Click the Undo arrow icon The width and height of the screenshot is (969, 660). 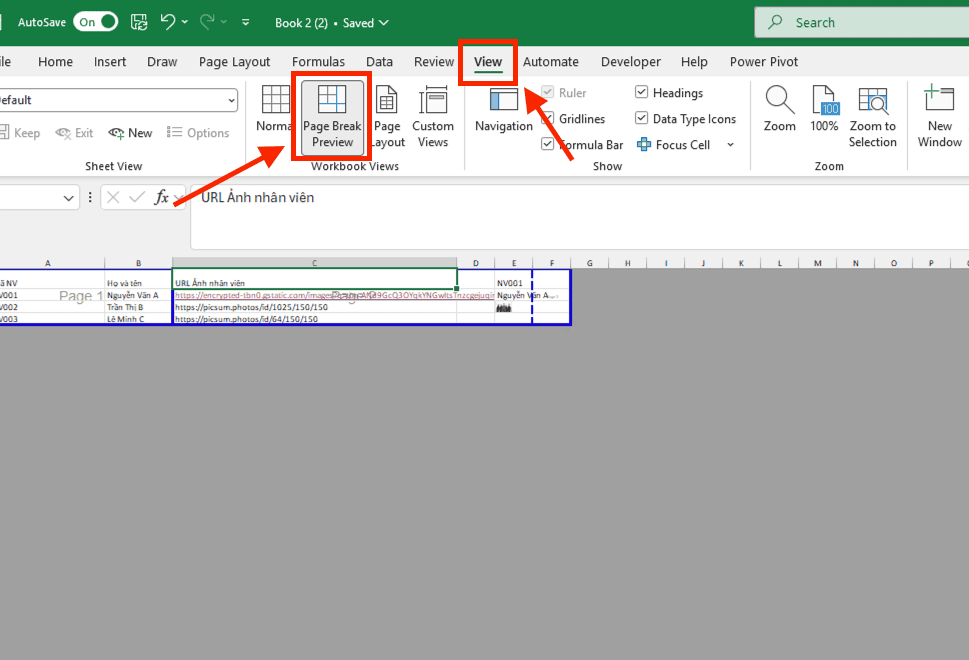pos(167,22)
